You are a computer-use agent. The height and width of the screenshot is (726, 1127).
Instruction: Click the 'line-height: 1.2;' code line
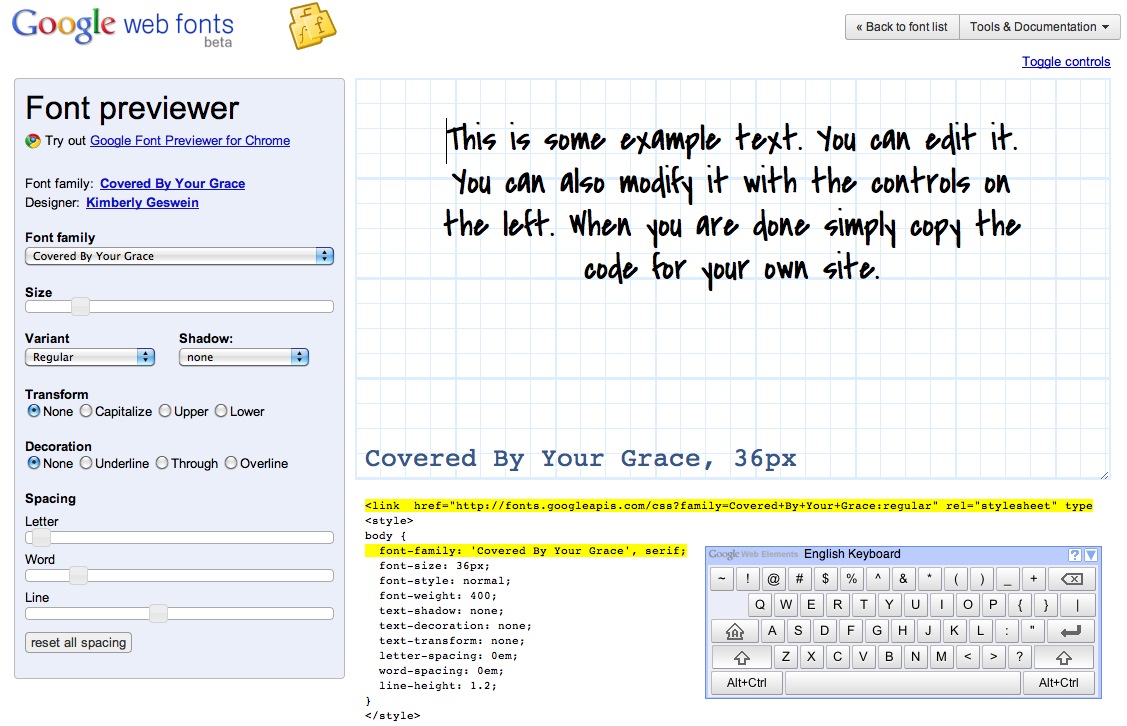438,686
